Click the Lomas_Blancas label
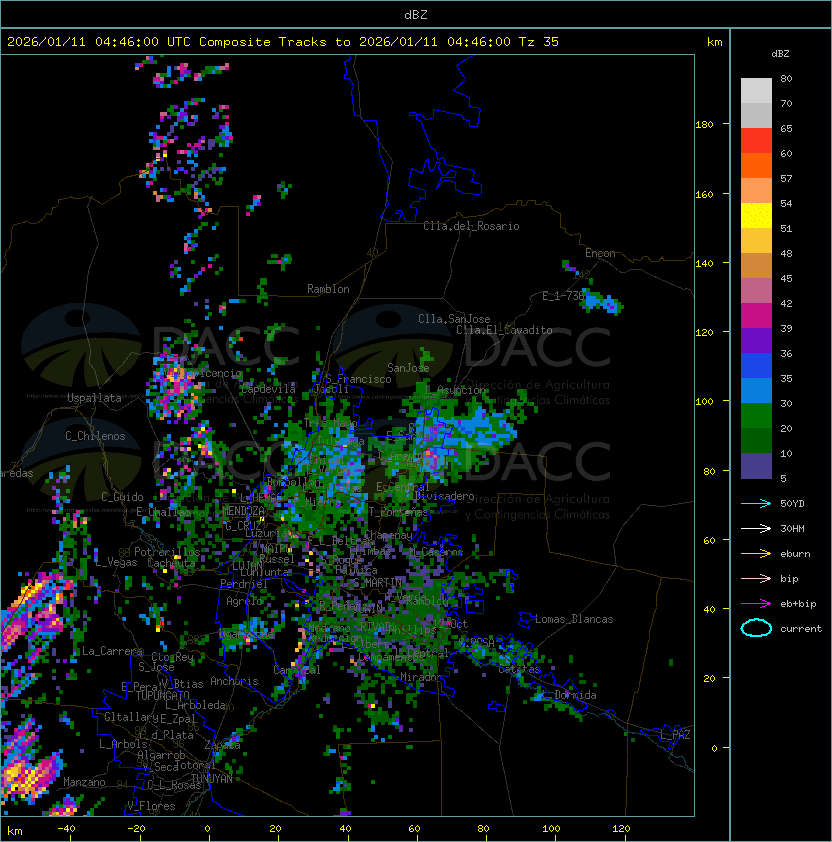The width and height of the screenshot is (832, 842). [x=574, y=620]
